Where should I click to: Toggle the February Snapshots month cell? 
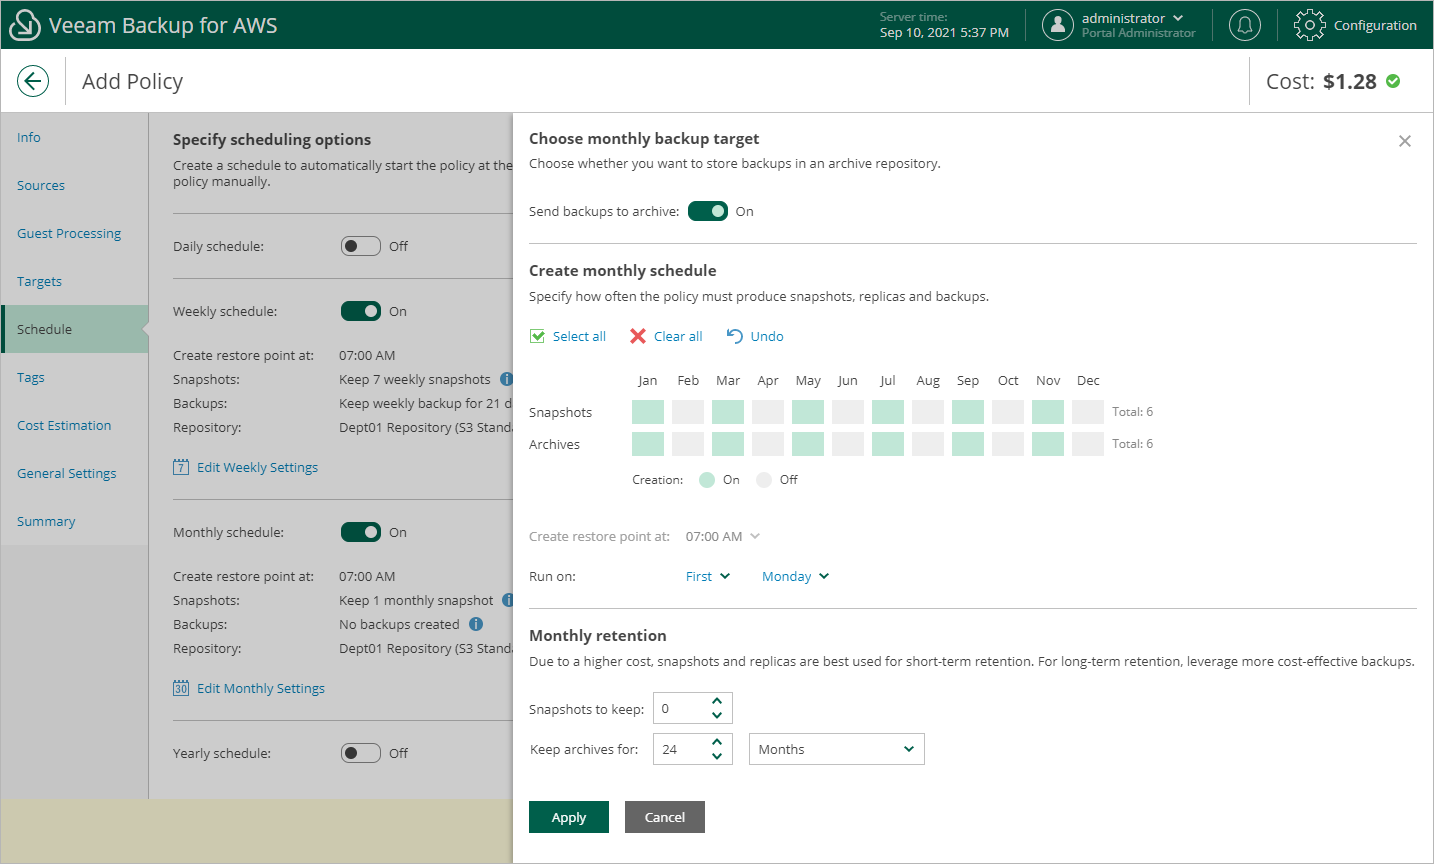(688, 412)
